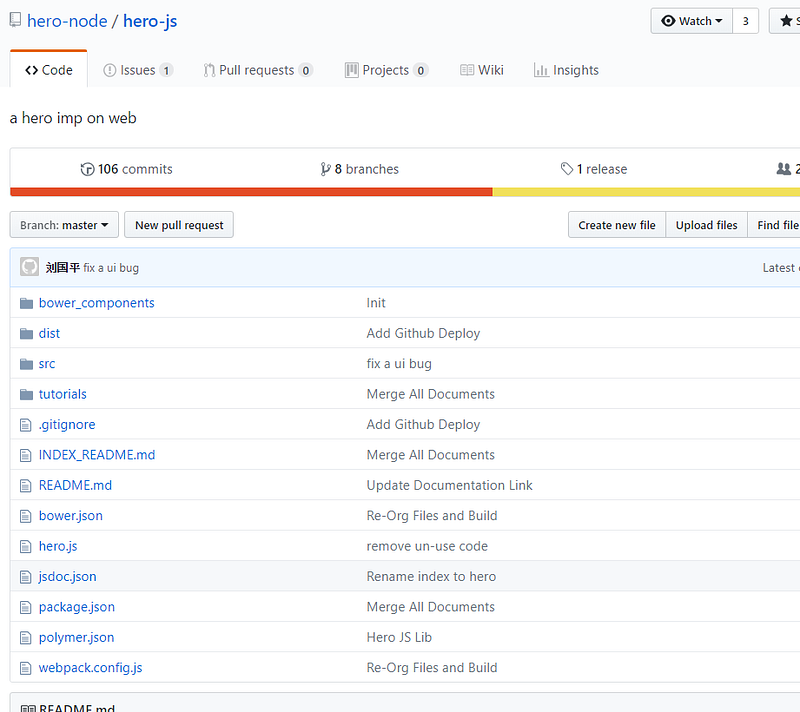Click the latest commit message 'fix a ui bug' in header
The width and height of the screenshot is (800, 712).
pyautogui.click(x=111, y=268)
